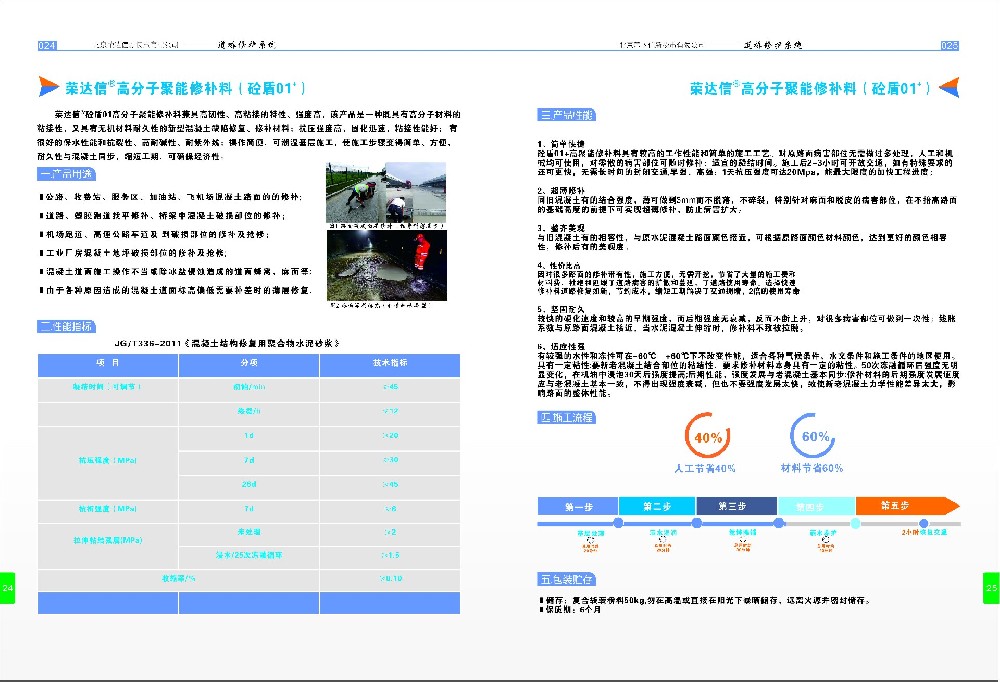
Task: Click timeline dot after 第一步
Action: coord(617,523)
